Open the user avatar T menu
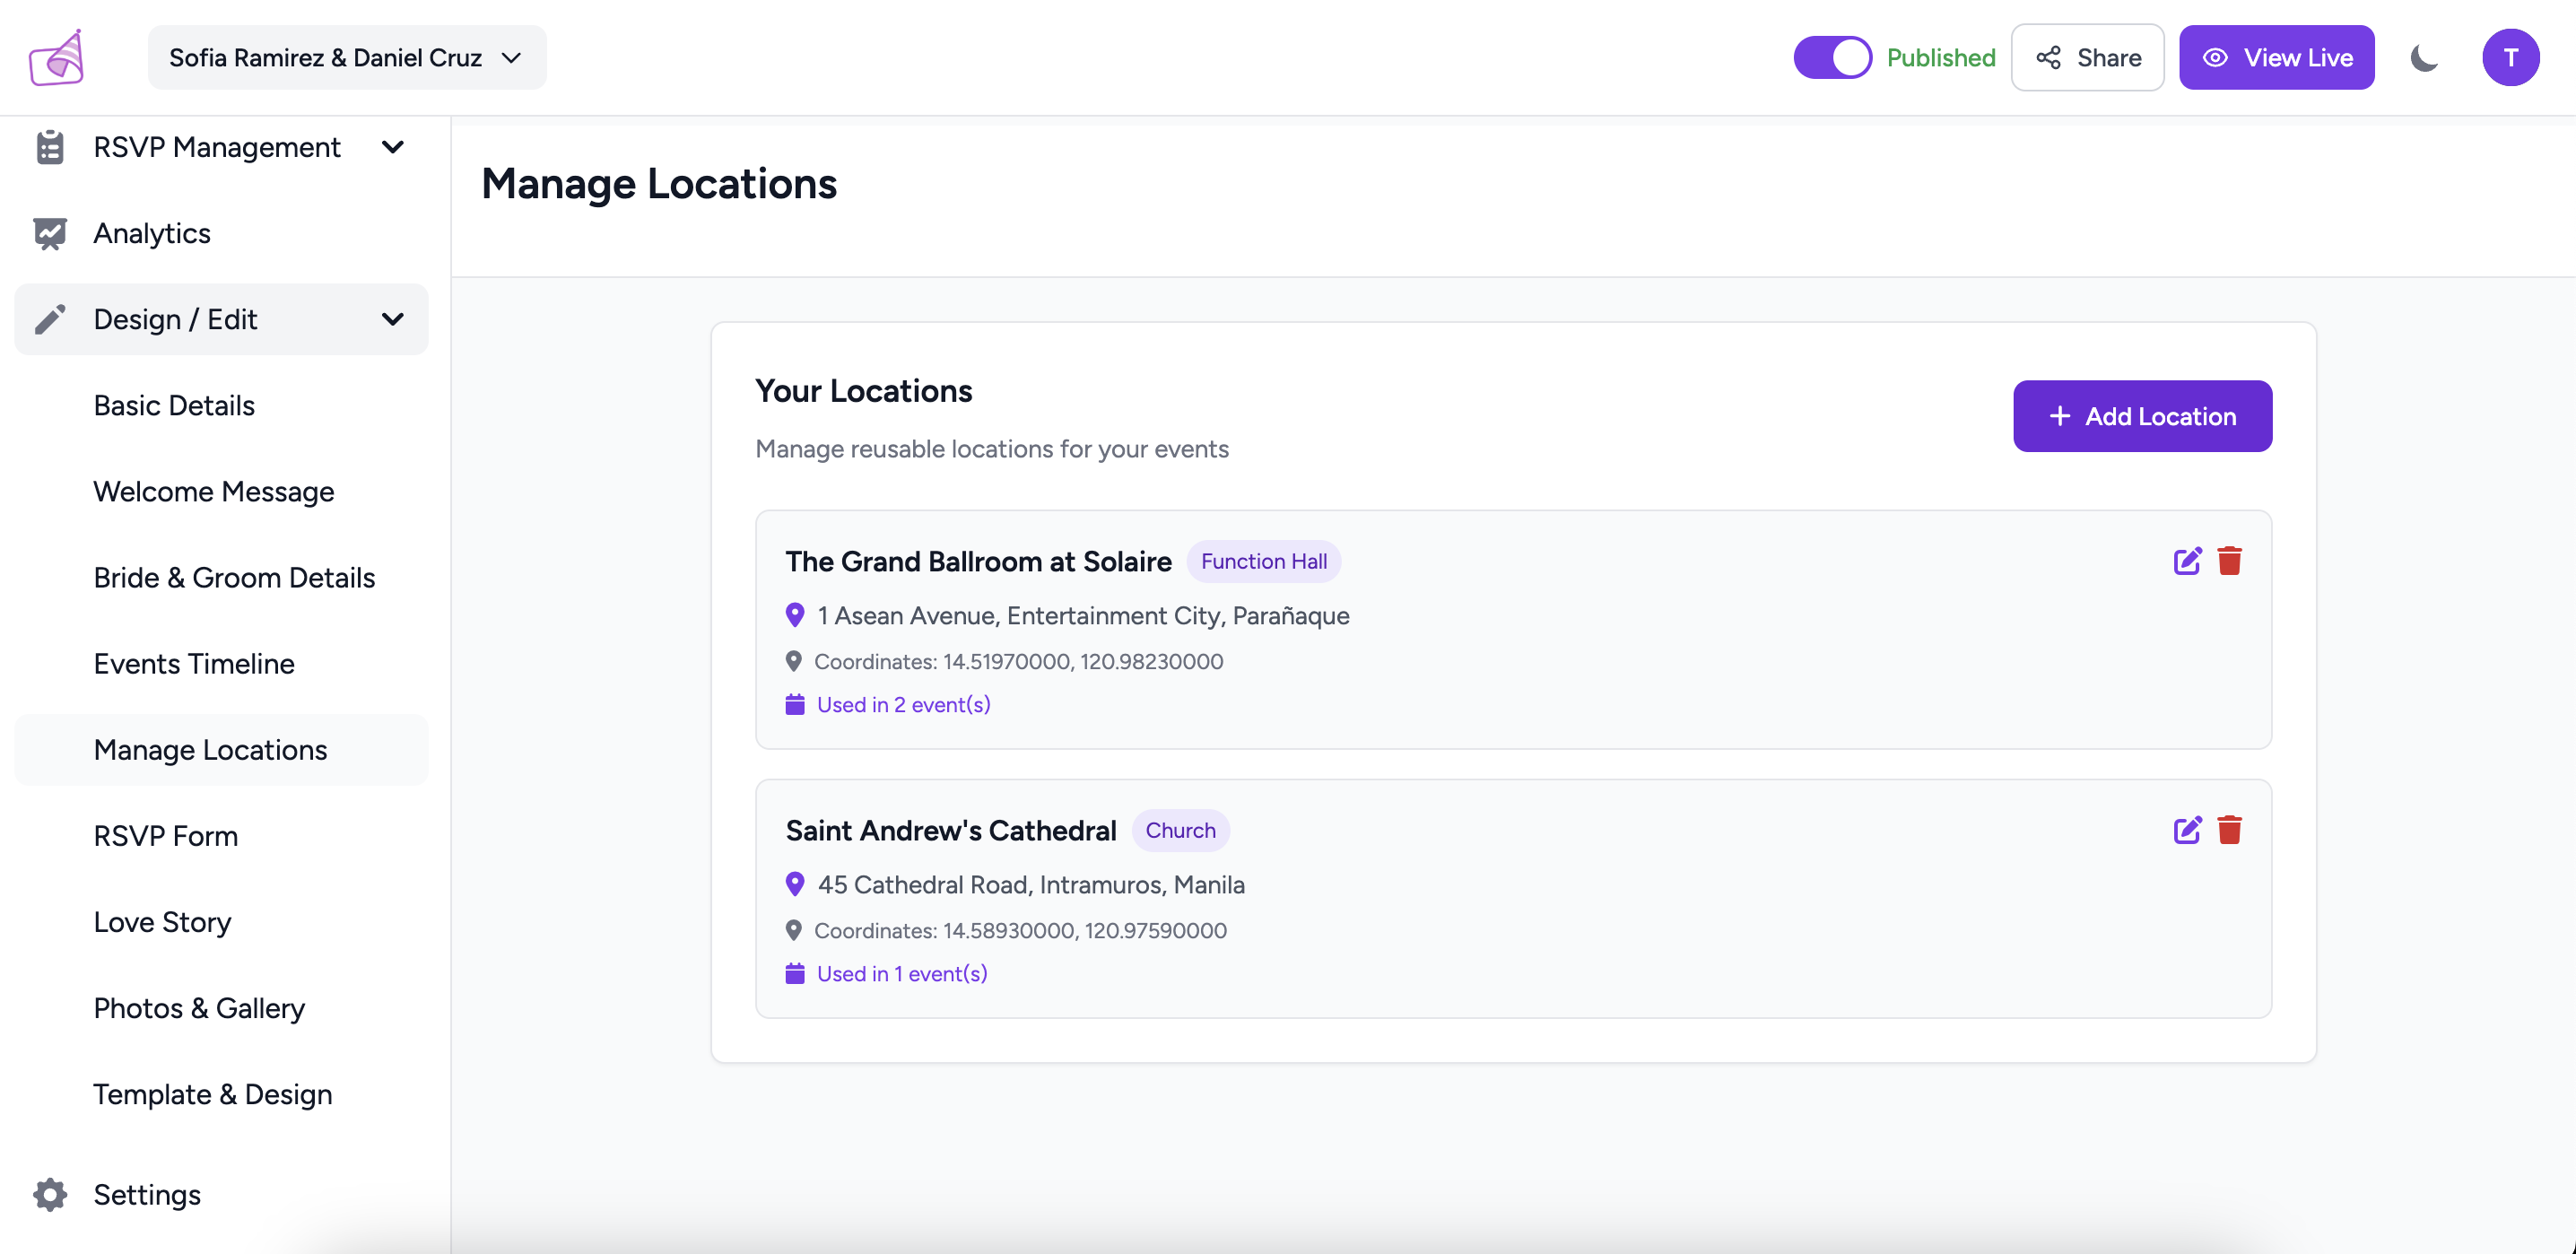Viewport: 2576px width, 1254px height. (x=2510, y=58)
